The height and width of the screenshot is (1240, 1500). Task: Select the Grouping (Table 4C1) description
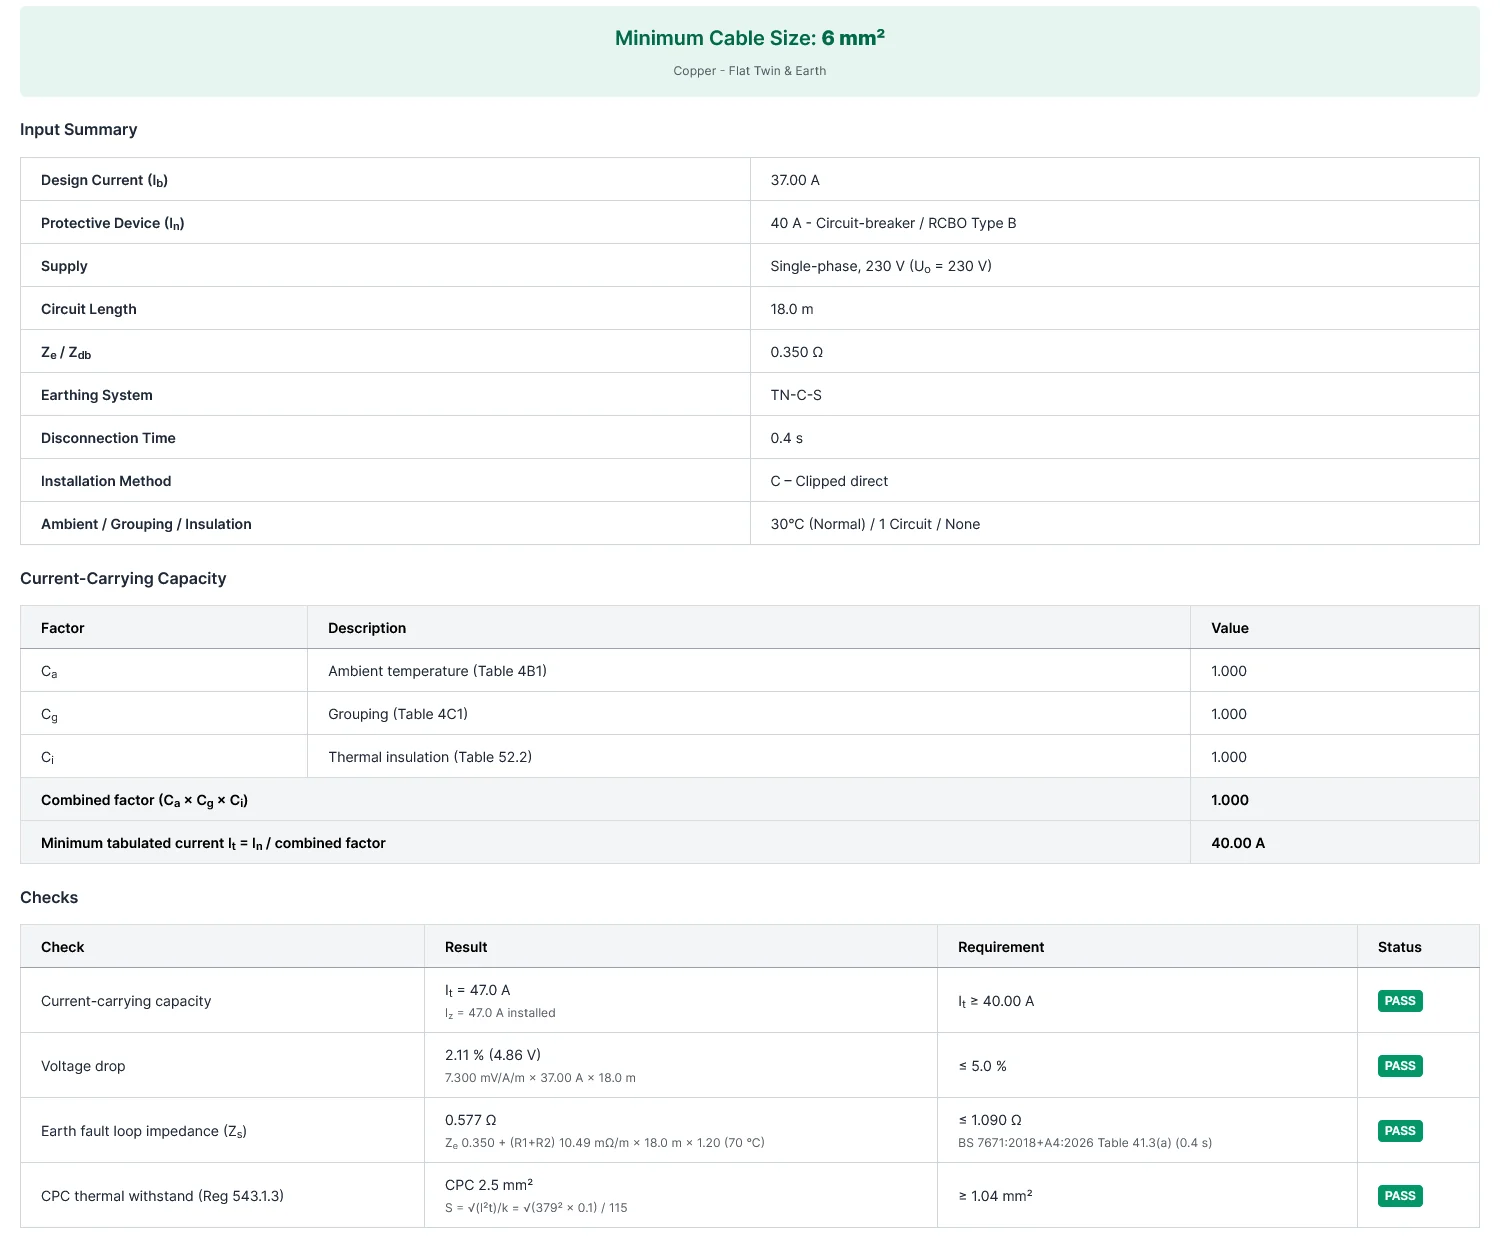(398, 714)
